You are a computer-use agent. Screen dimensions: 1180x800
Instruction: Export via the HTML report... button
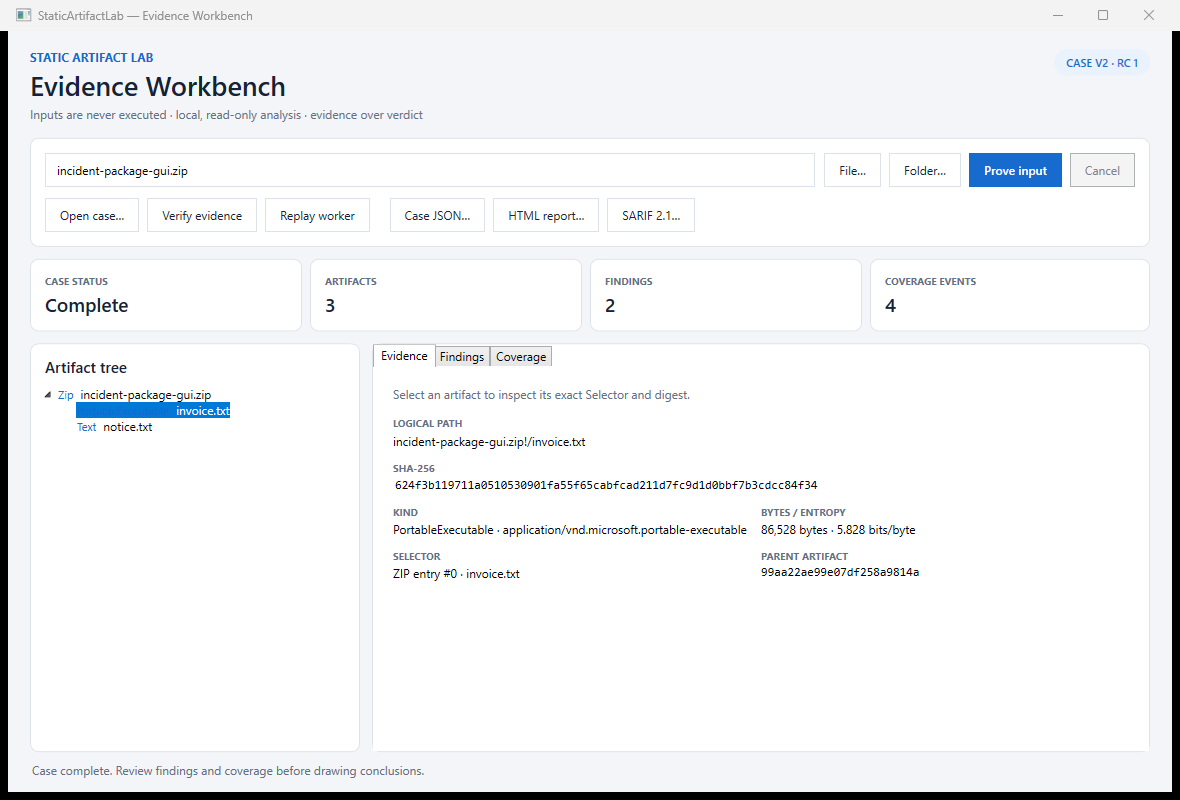tap(546, 215)
